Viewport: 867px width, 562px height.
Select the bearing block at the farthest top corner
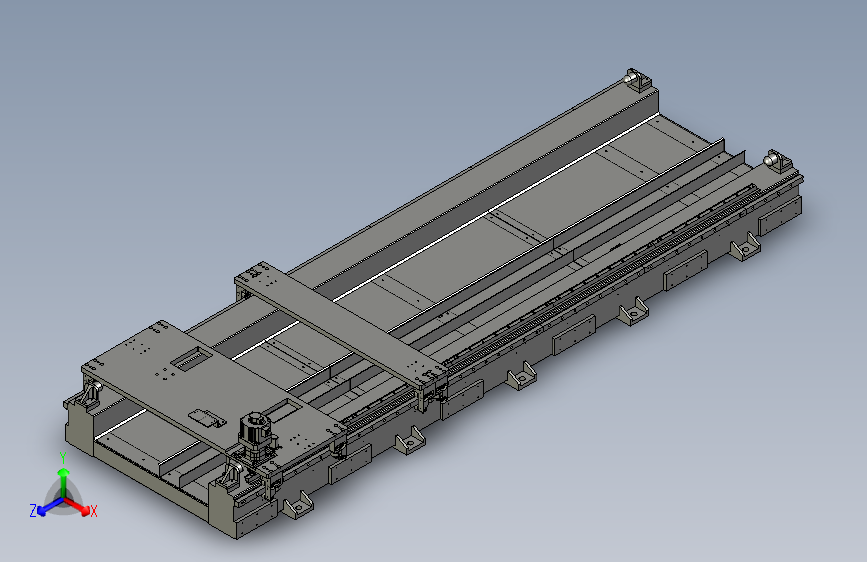[637, 80]
